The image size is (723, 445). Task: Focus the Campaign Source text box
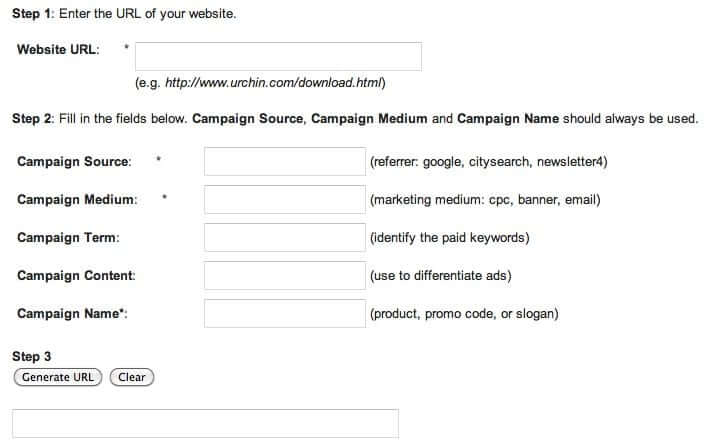[285, 162]
